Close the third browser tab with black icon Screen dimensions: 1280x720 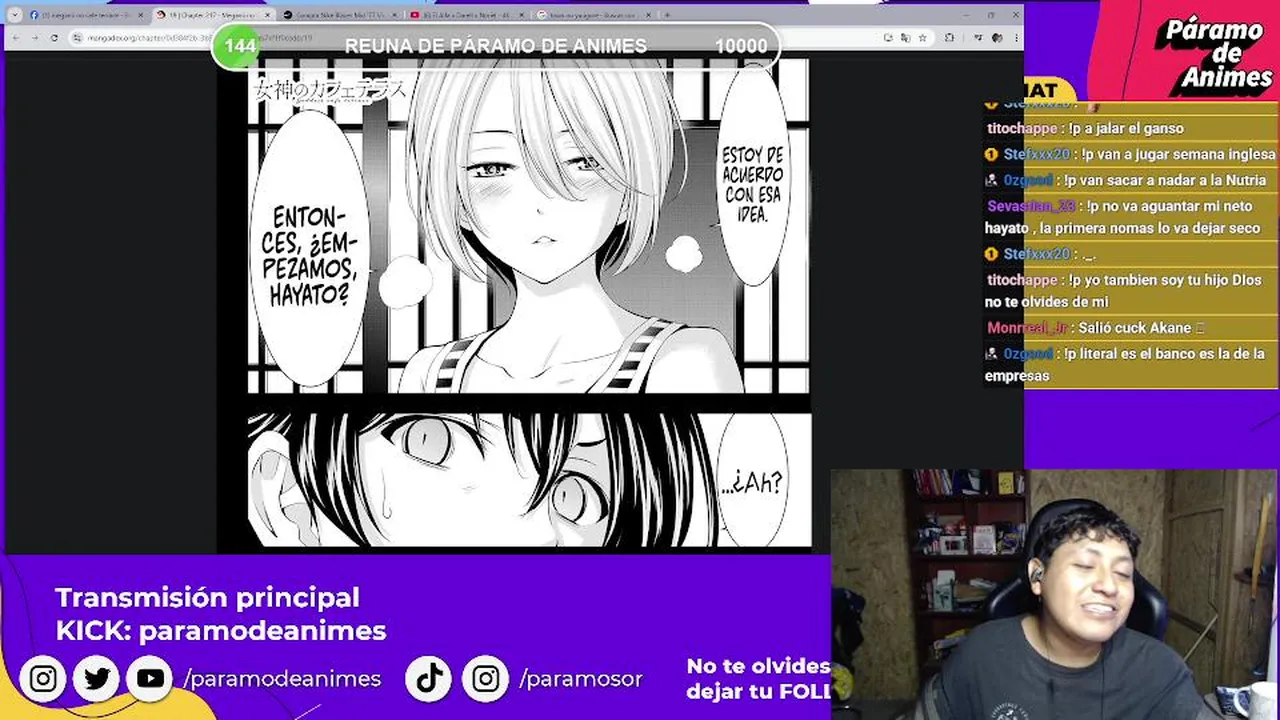tap(394, 15)
